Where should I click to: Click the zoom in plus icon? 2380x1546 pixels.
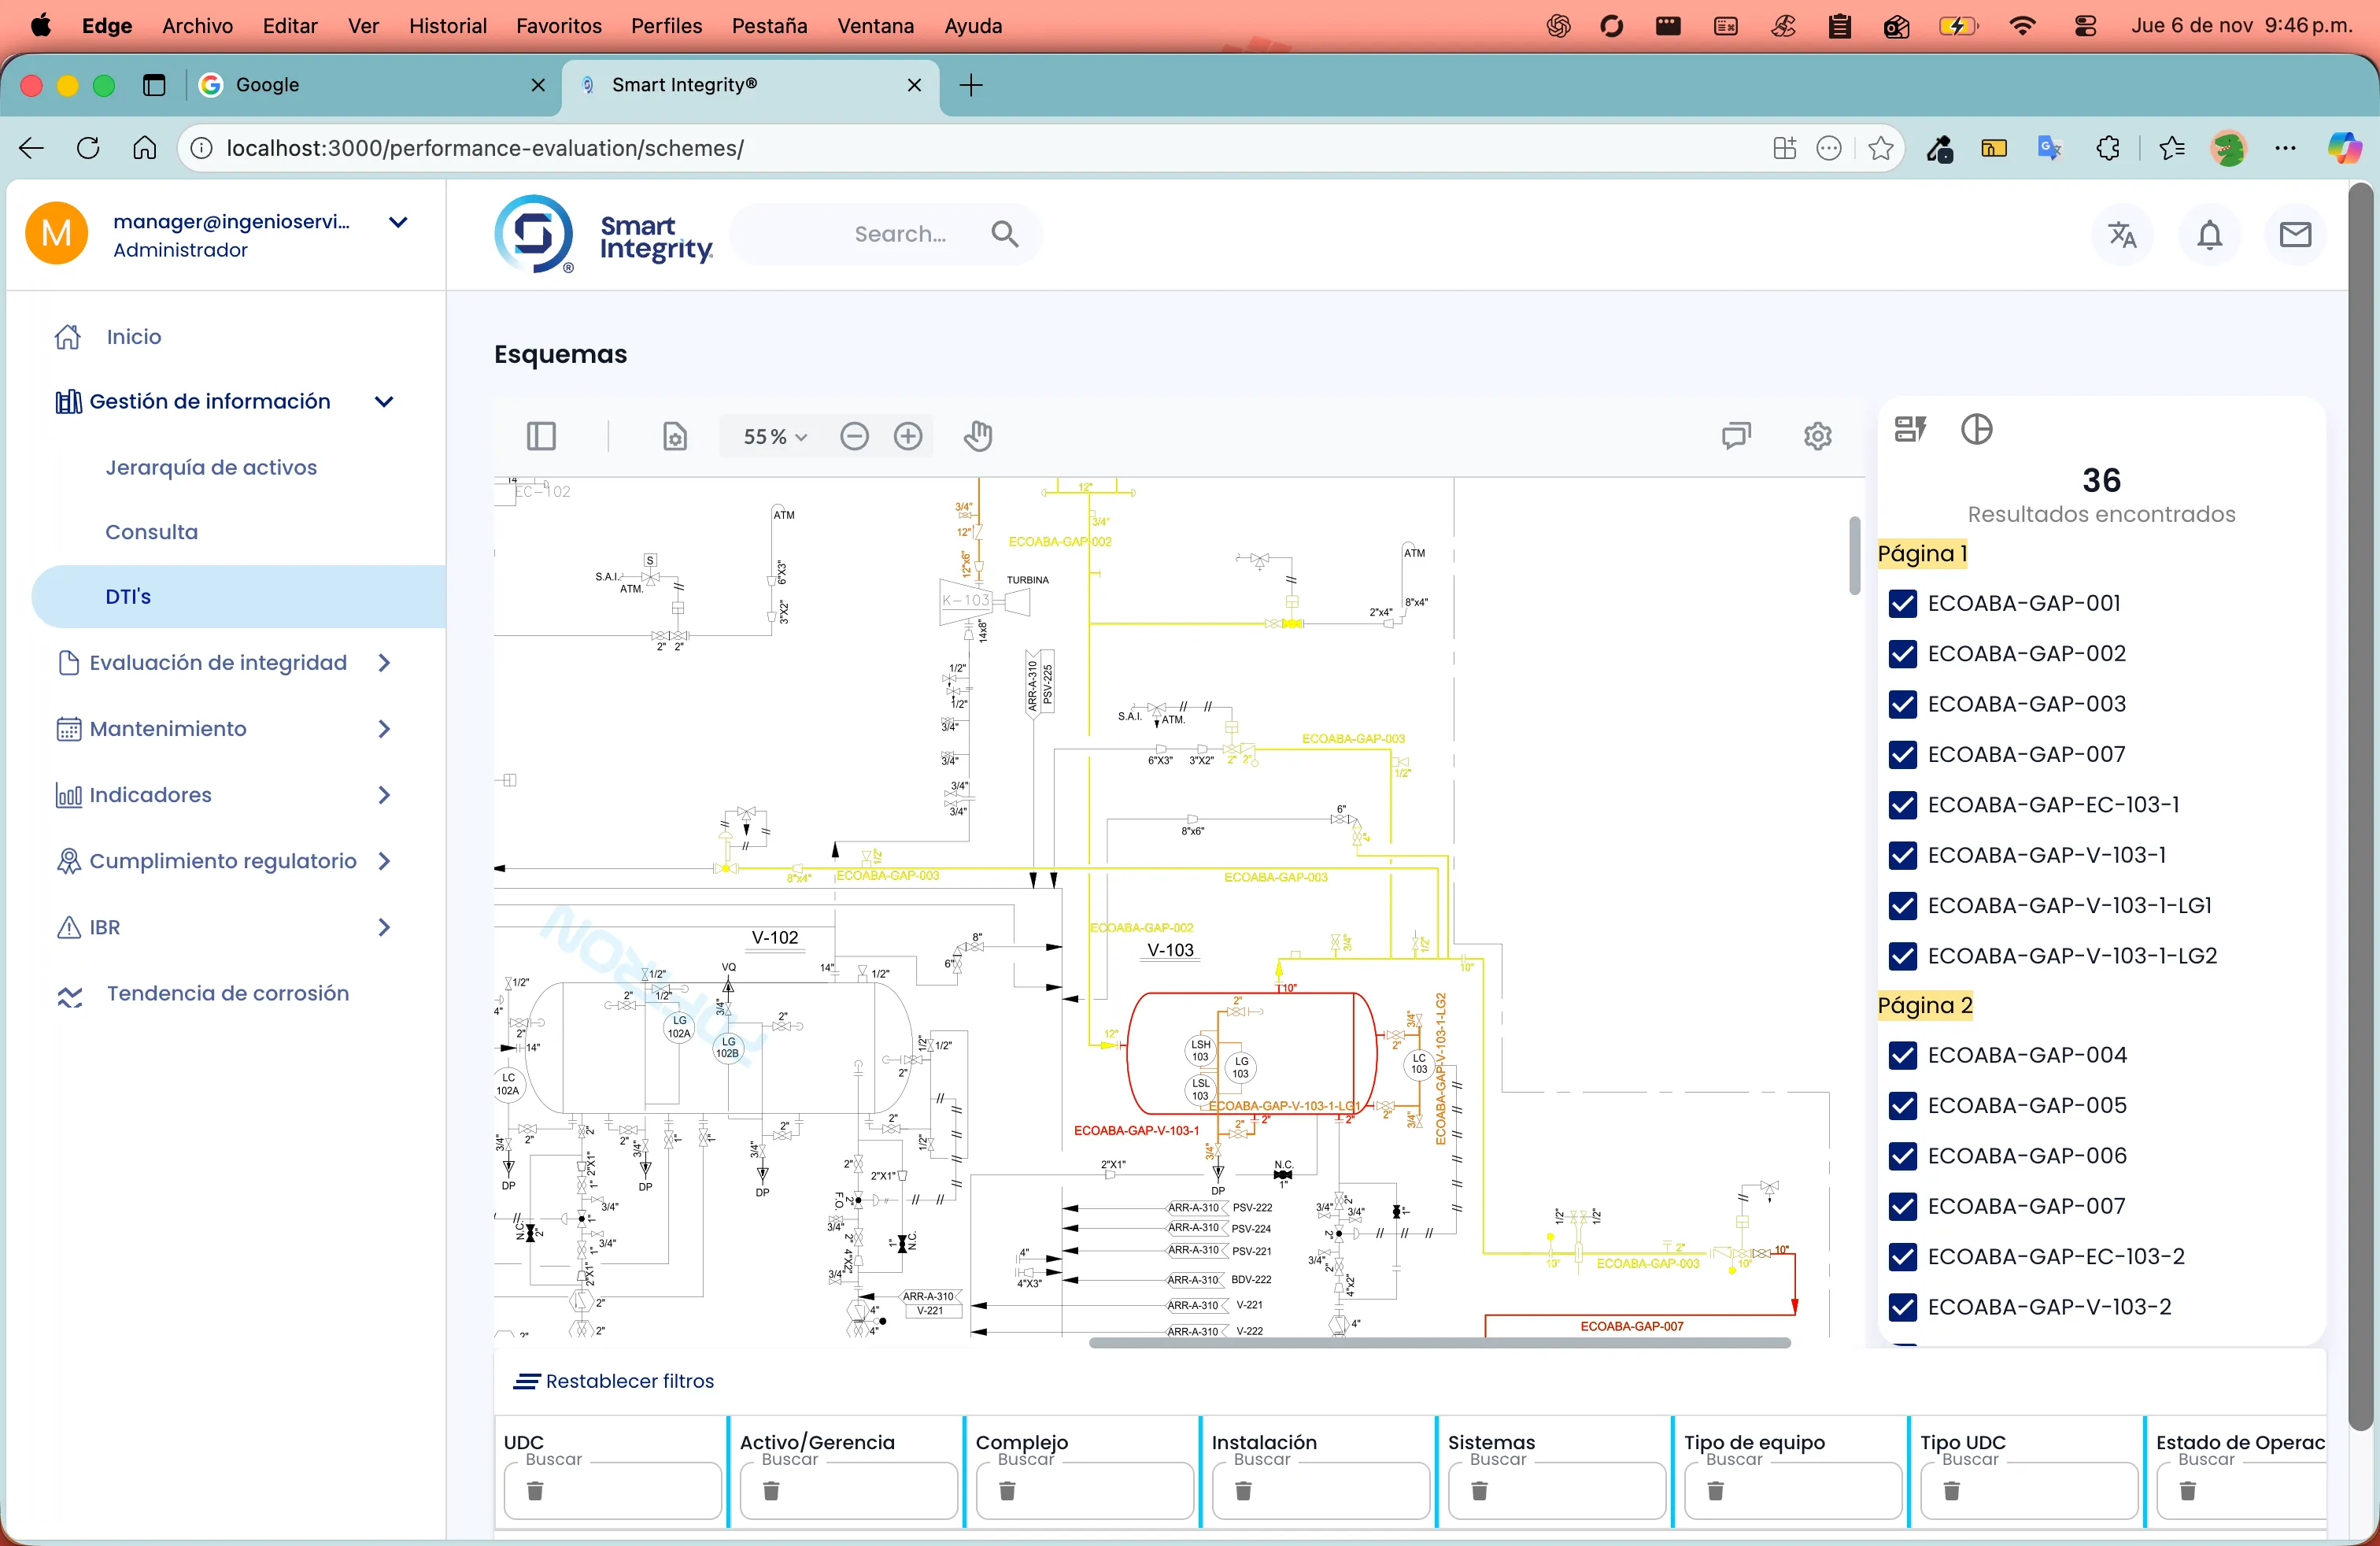coord(908,436)
